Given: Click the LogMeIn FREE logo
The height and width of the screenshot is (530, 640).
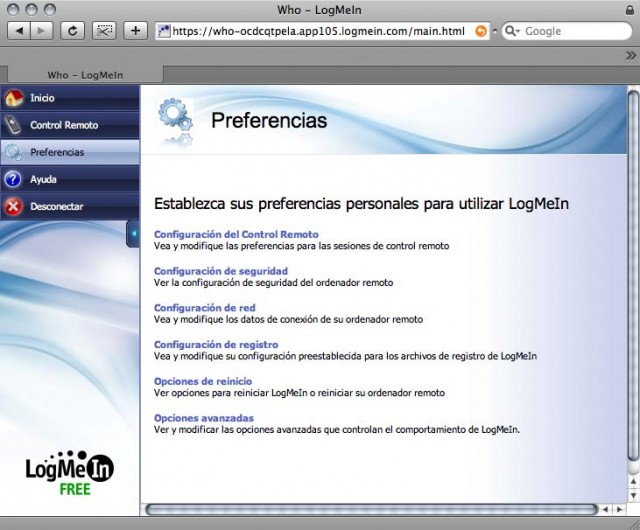Looking at the screenshot, I should pyautogui.click(x=70, y=474).
